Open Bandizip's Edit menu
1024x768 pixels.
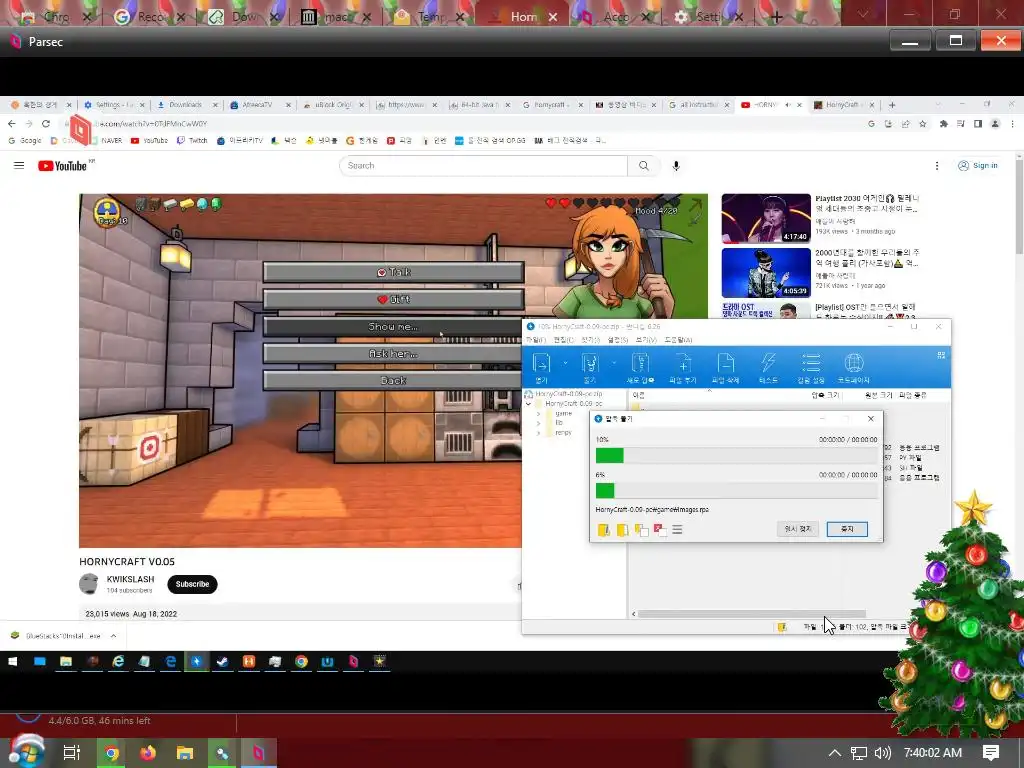564,340
